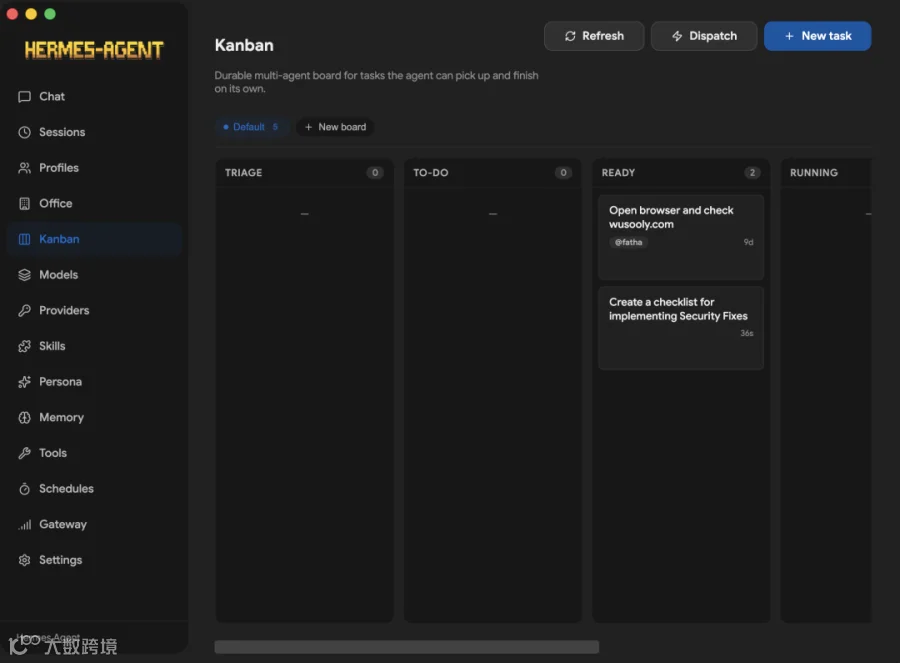
Task: Click the Models layers icon
Action: [x=24, y=274]
